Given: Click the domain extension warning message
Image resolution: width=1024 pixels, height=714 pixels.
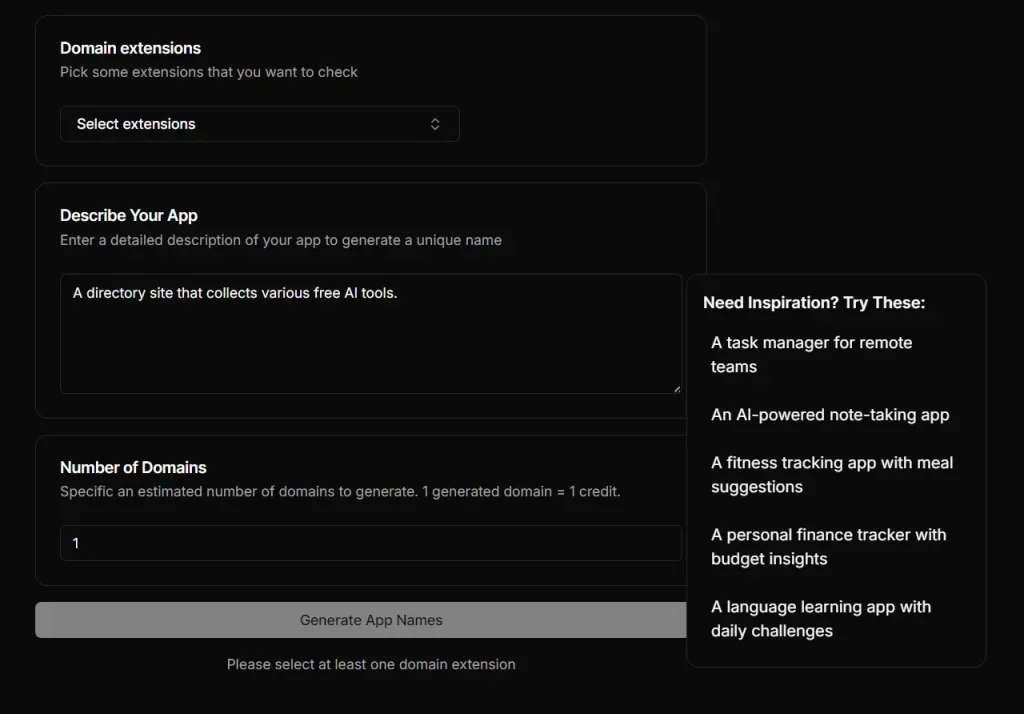Looking at the screenshot, I should point(370,664).
